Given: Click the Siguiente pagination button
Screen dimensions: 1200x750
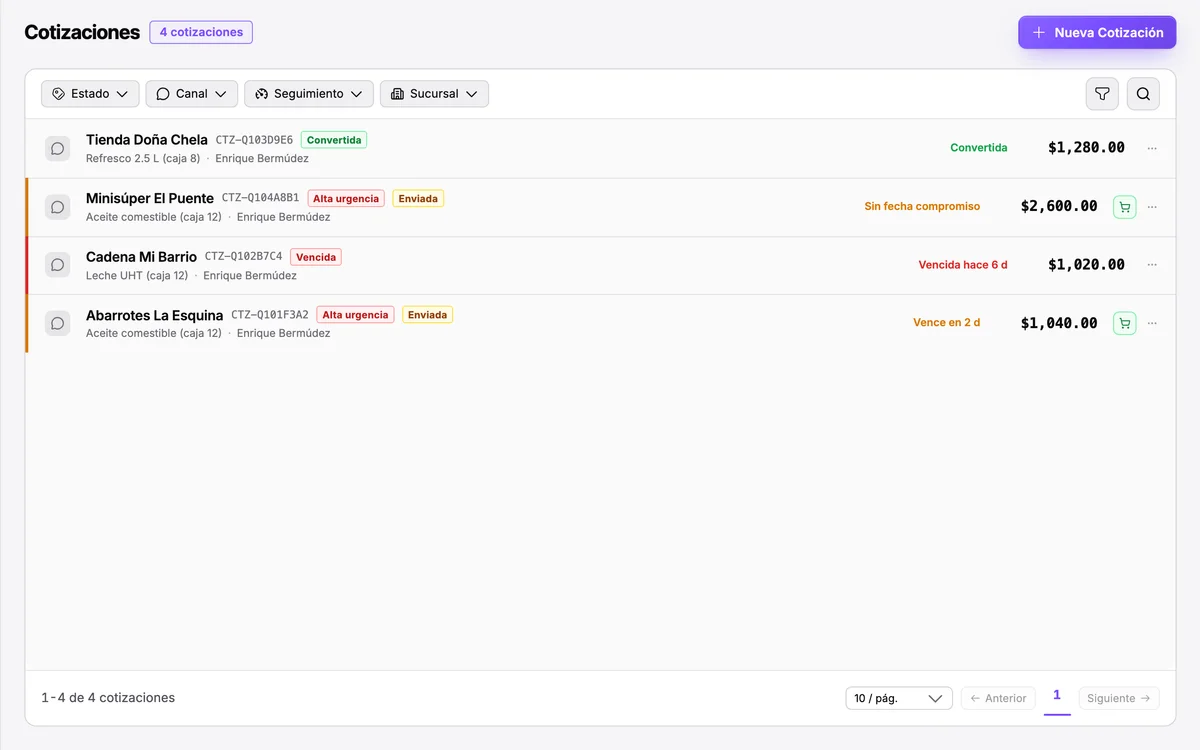Looking at the screenshot, I should click(1119, 698).
